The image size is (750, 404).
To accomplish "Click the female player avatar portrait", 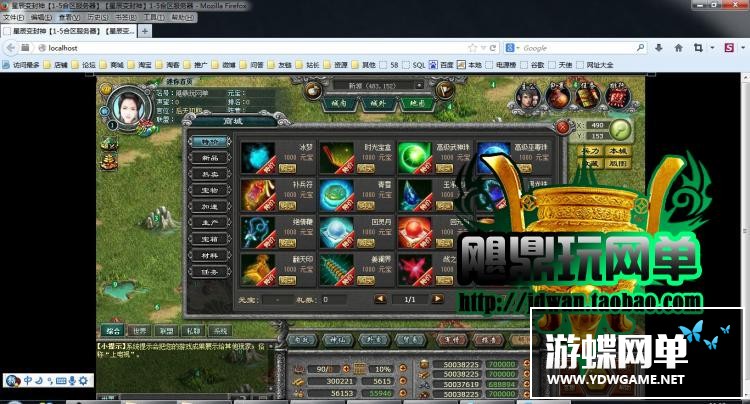I will pyautogui.click(x=129, y=108).
